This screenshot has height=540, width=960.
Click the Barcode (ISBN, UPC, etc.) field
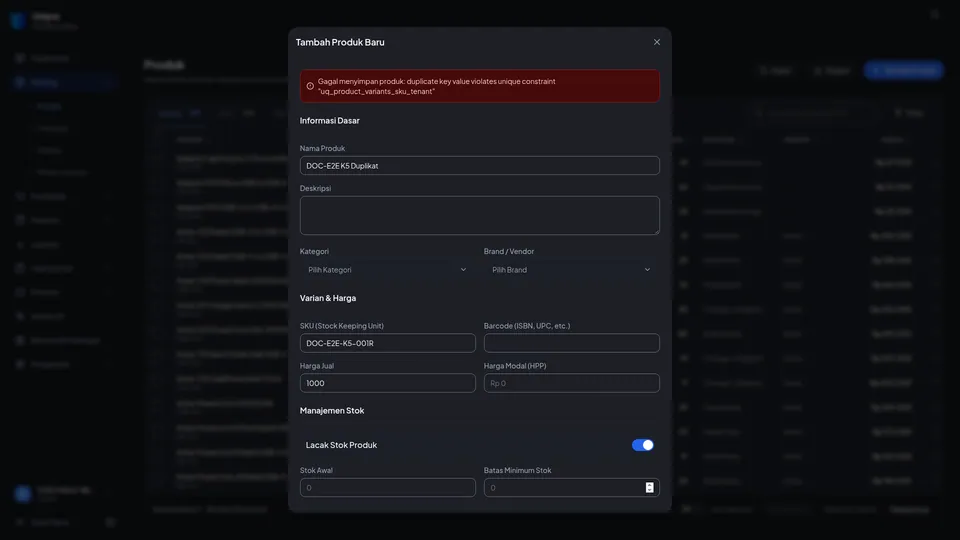[x=571, y=343]
